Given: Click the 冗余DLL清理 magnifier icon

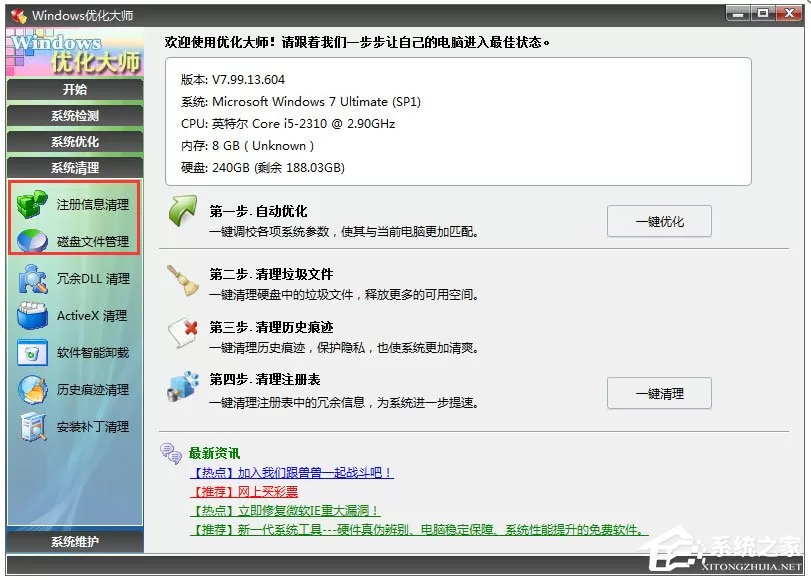Looking at the screenshot, I should (33, 279).
